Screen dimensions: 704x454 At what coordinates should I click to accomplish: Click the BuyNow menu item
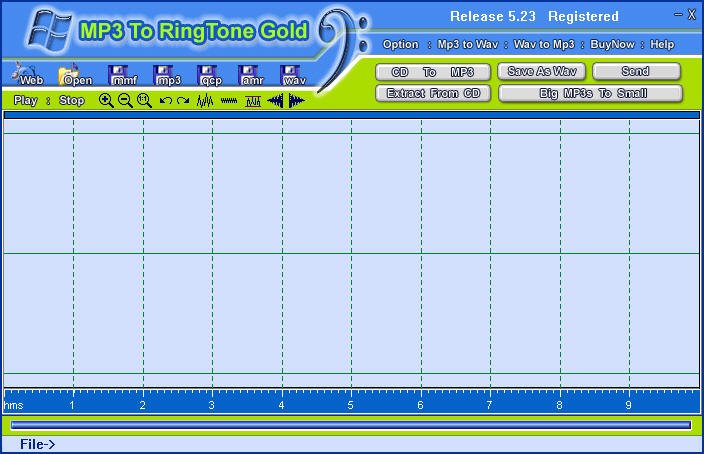612,44
